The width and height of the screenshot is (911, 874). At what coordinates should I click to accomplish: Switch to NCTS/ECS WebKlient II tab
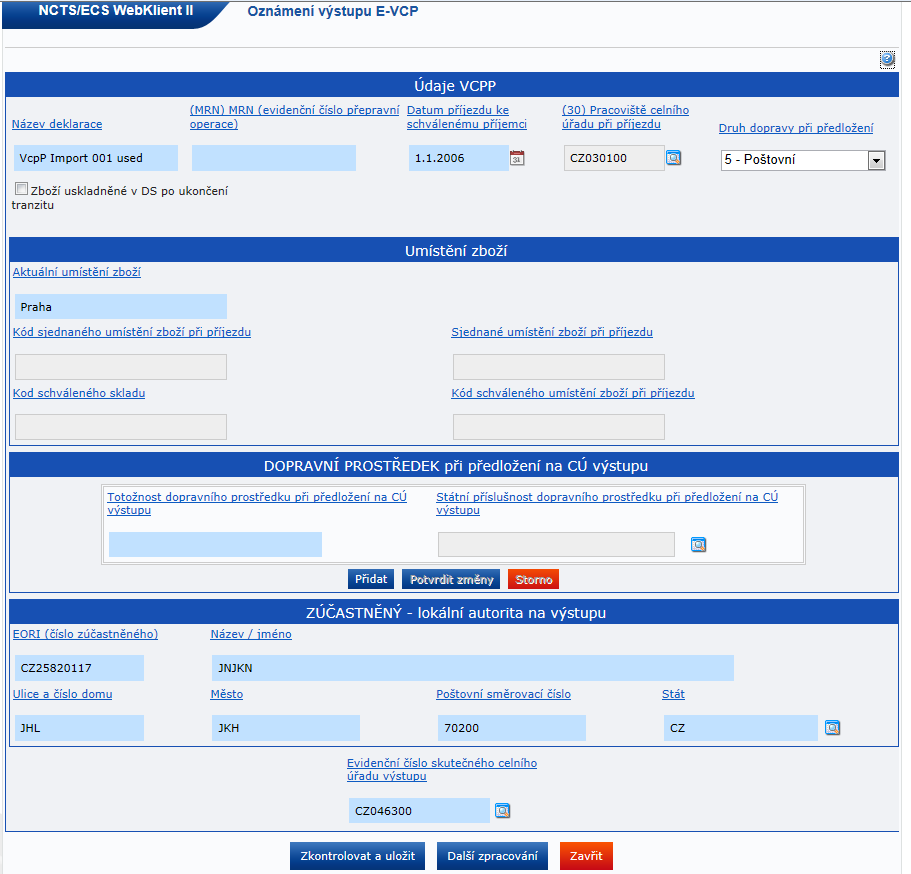[115, 13]
